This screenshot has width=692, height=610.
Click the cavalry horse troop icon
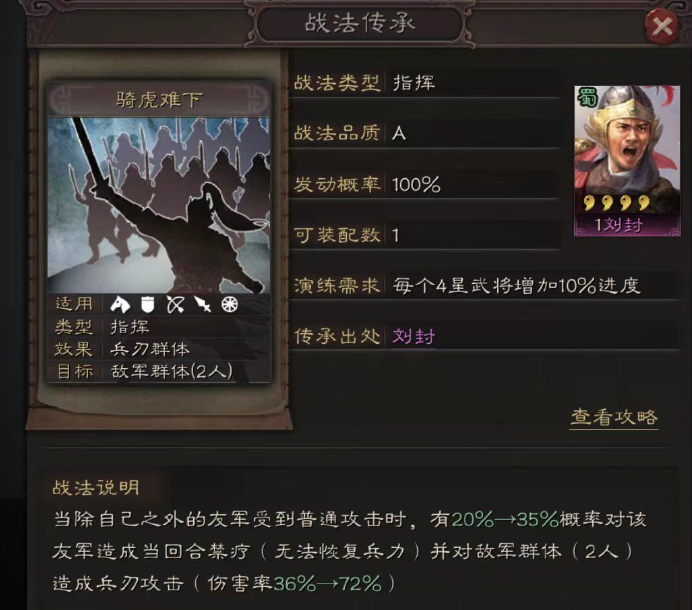pyautogui.click(x=120, y=305)
